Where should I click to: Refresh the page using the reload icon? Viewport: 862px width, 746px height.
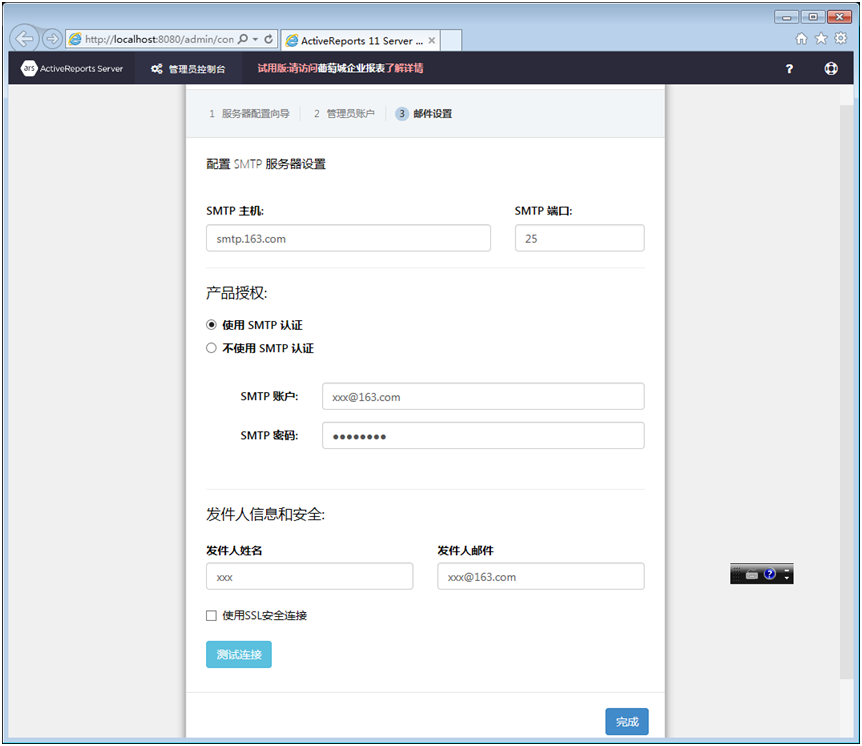(269, 39)
